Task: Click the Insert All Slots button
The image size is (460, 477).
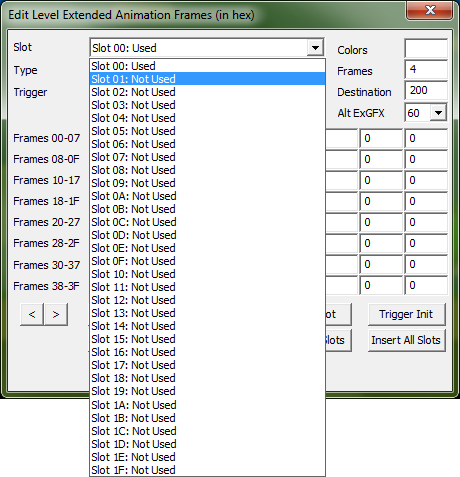Action: pos(406,340)
